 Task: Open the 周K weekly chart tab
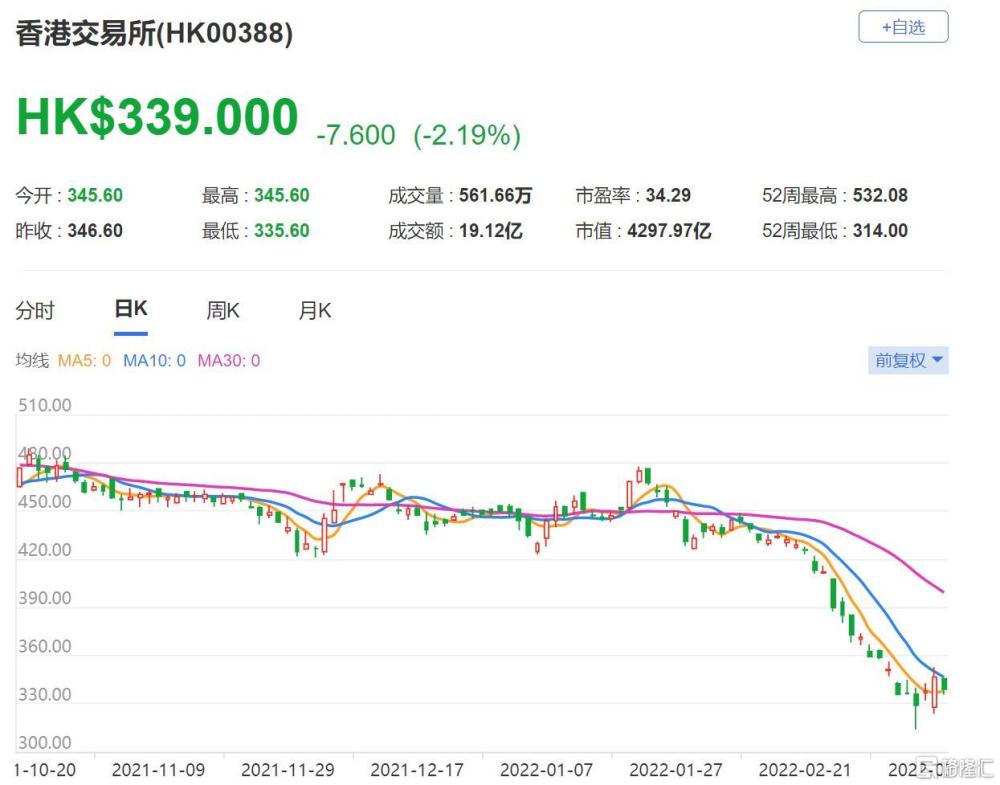coord(223,311)
